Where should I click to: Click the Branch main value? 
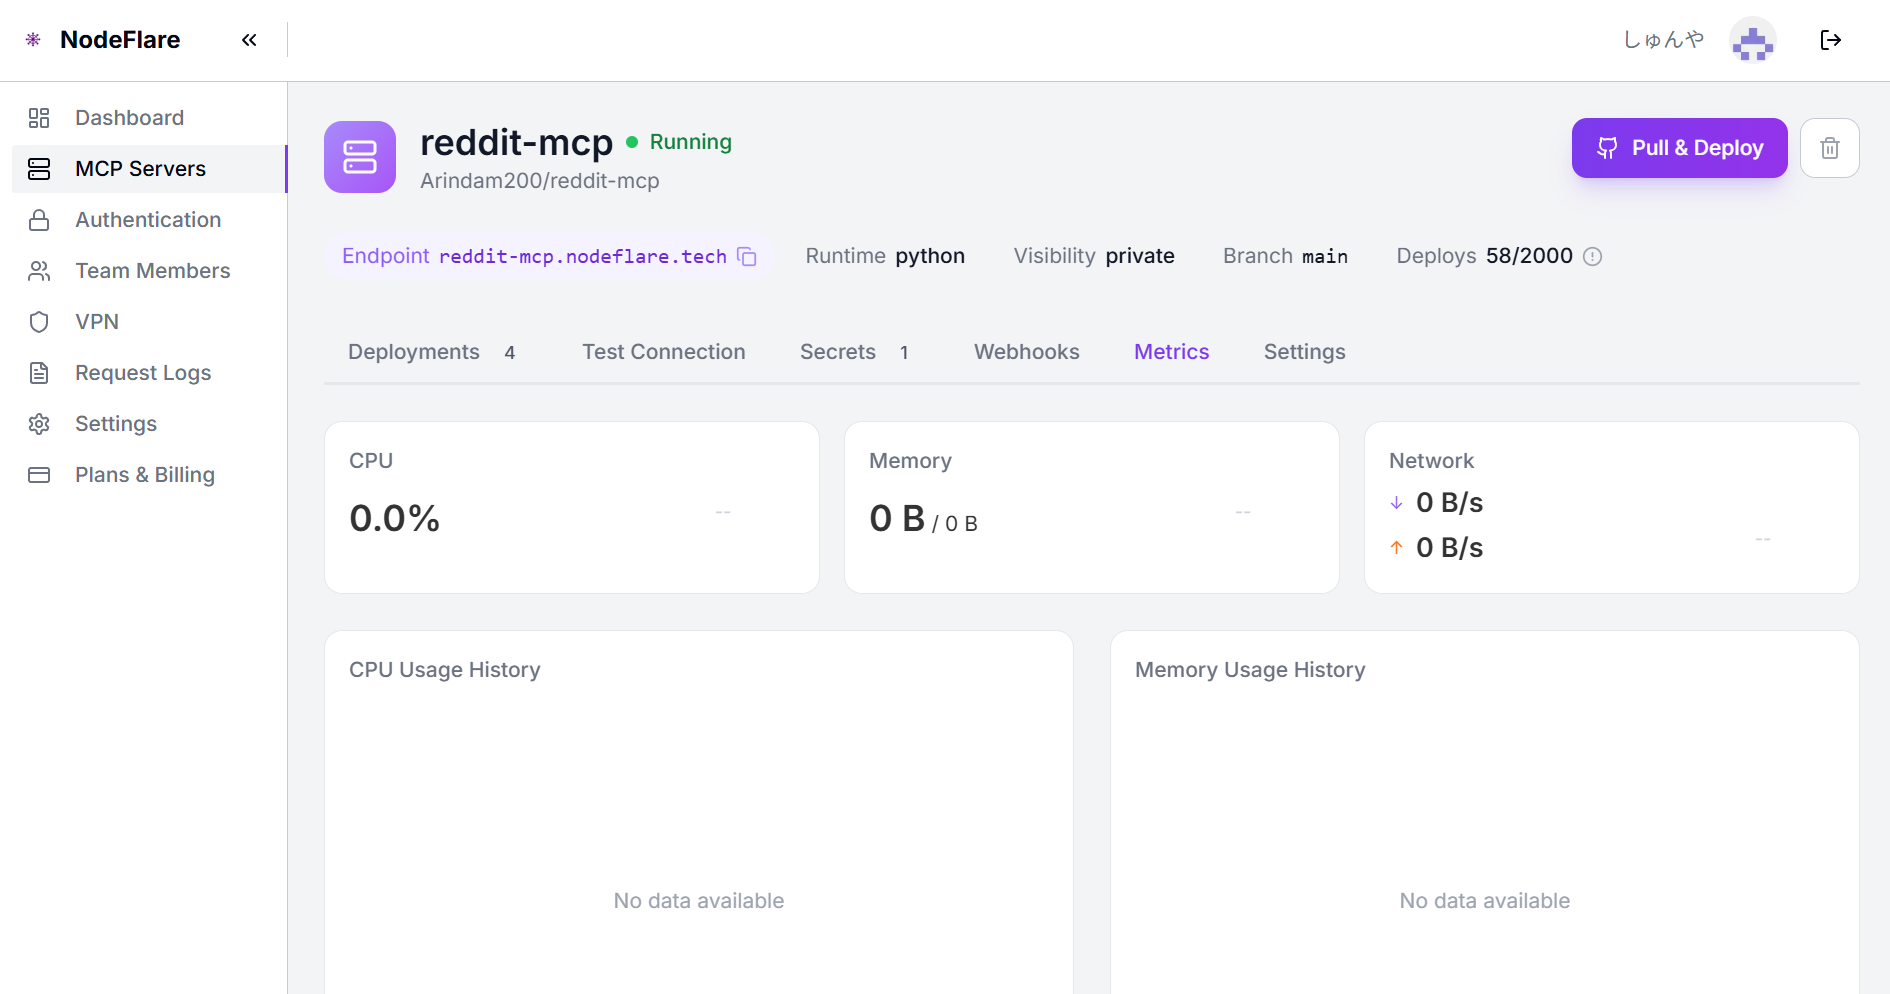tap(1325, 256)
